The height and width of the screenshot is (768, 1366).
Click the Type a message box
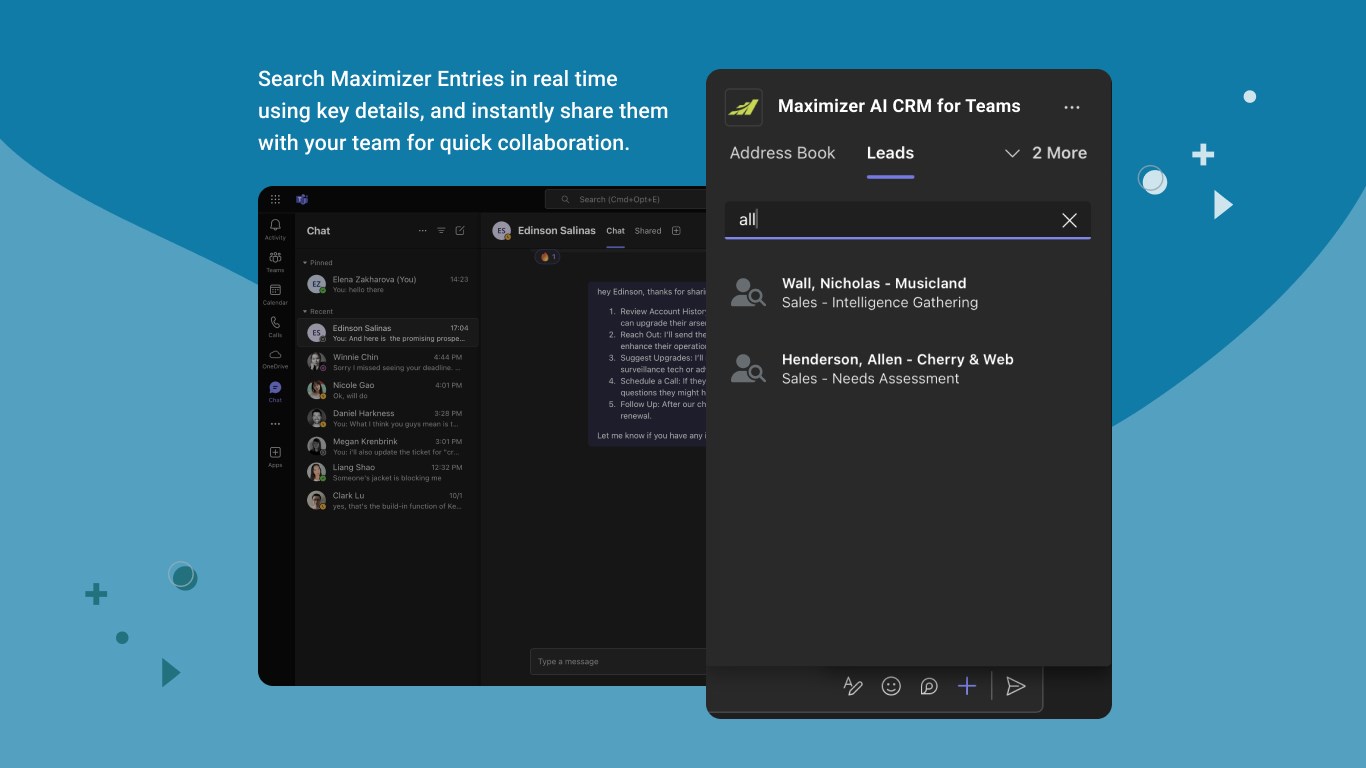click(618, 661)
